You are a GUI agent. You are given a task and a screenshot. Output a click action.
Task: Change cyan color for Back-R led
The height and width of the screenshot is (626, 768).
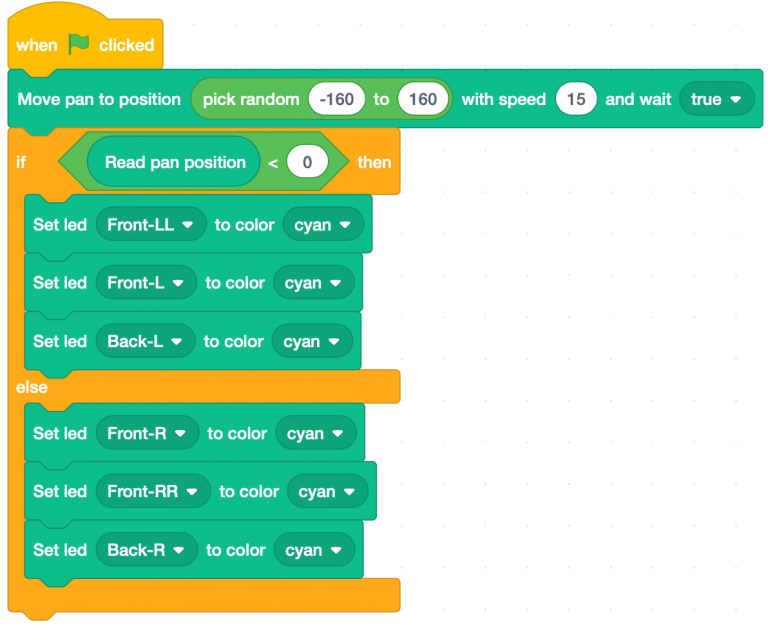[x=313, y=550]
